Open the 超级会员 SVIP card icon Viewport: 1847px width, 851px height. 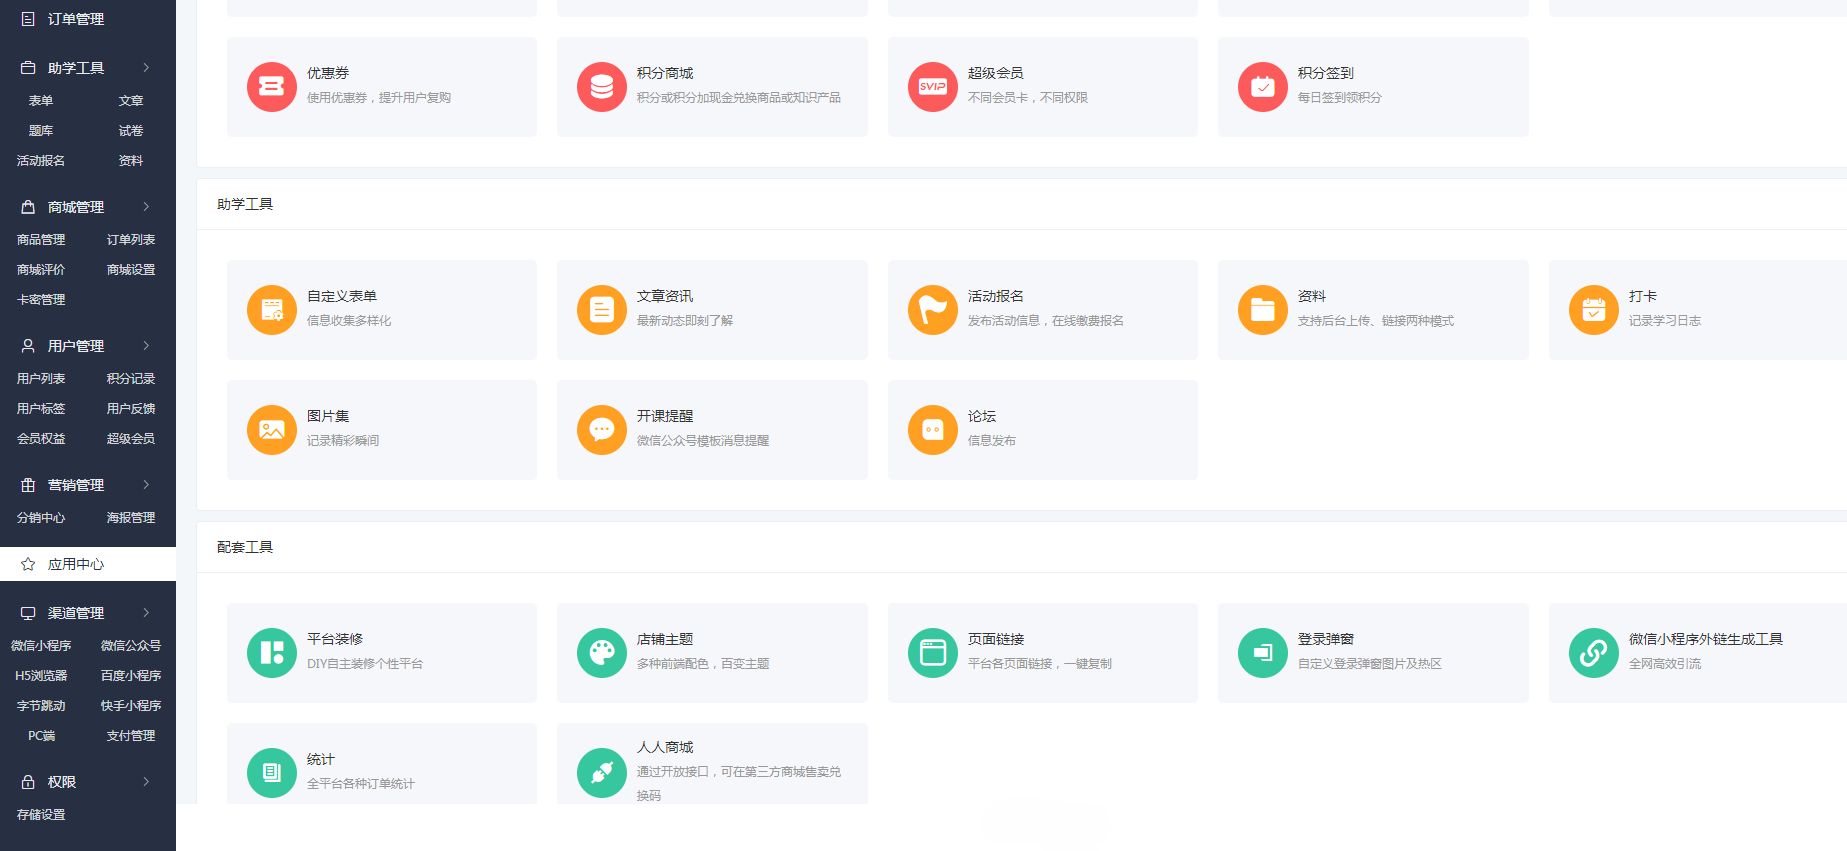pos(933,87)
